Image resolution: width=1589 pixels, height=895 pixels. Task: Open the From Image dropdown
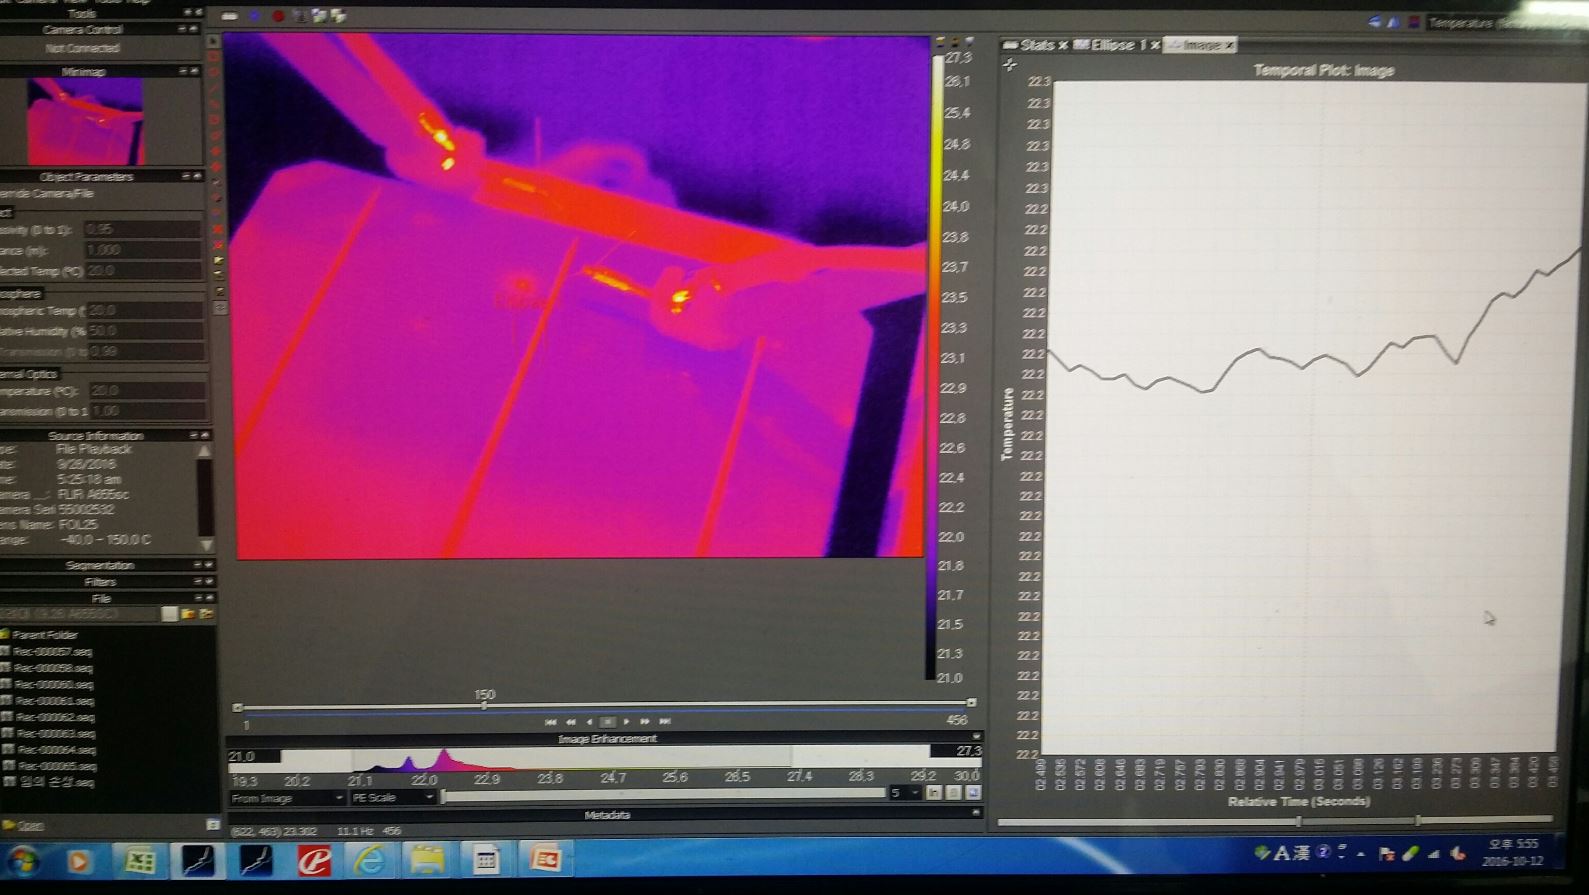286,797
